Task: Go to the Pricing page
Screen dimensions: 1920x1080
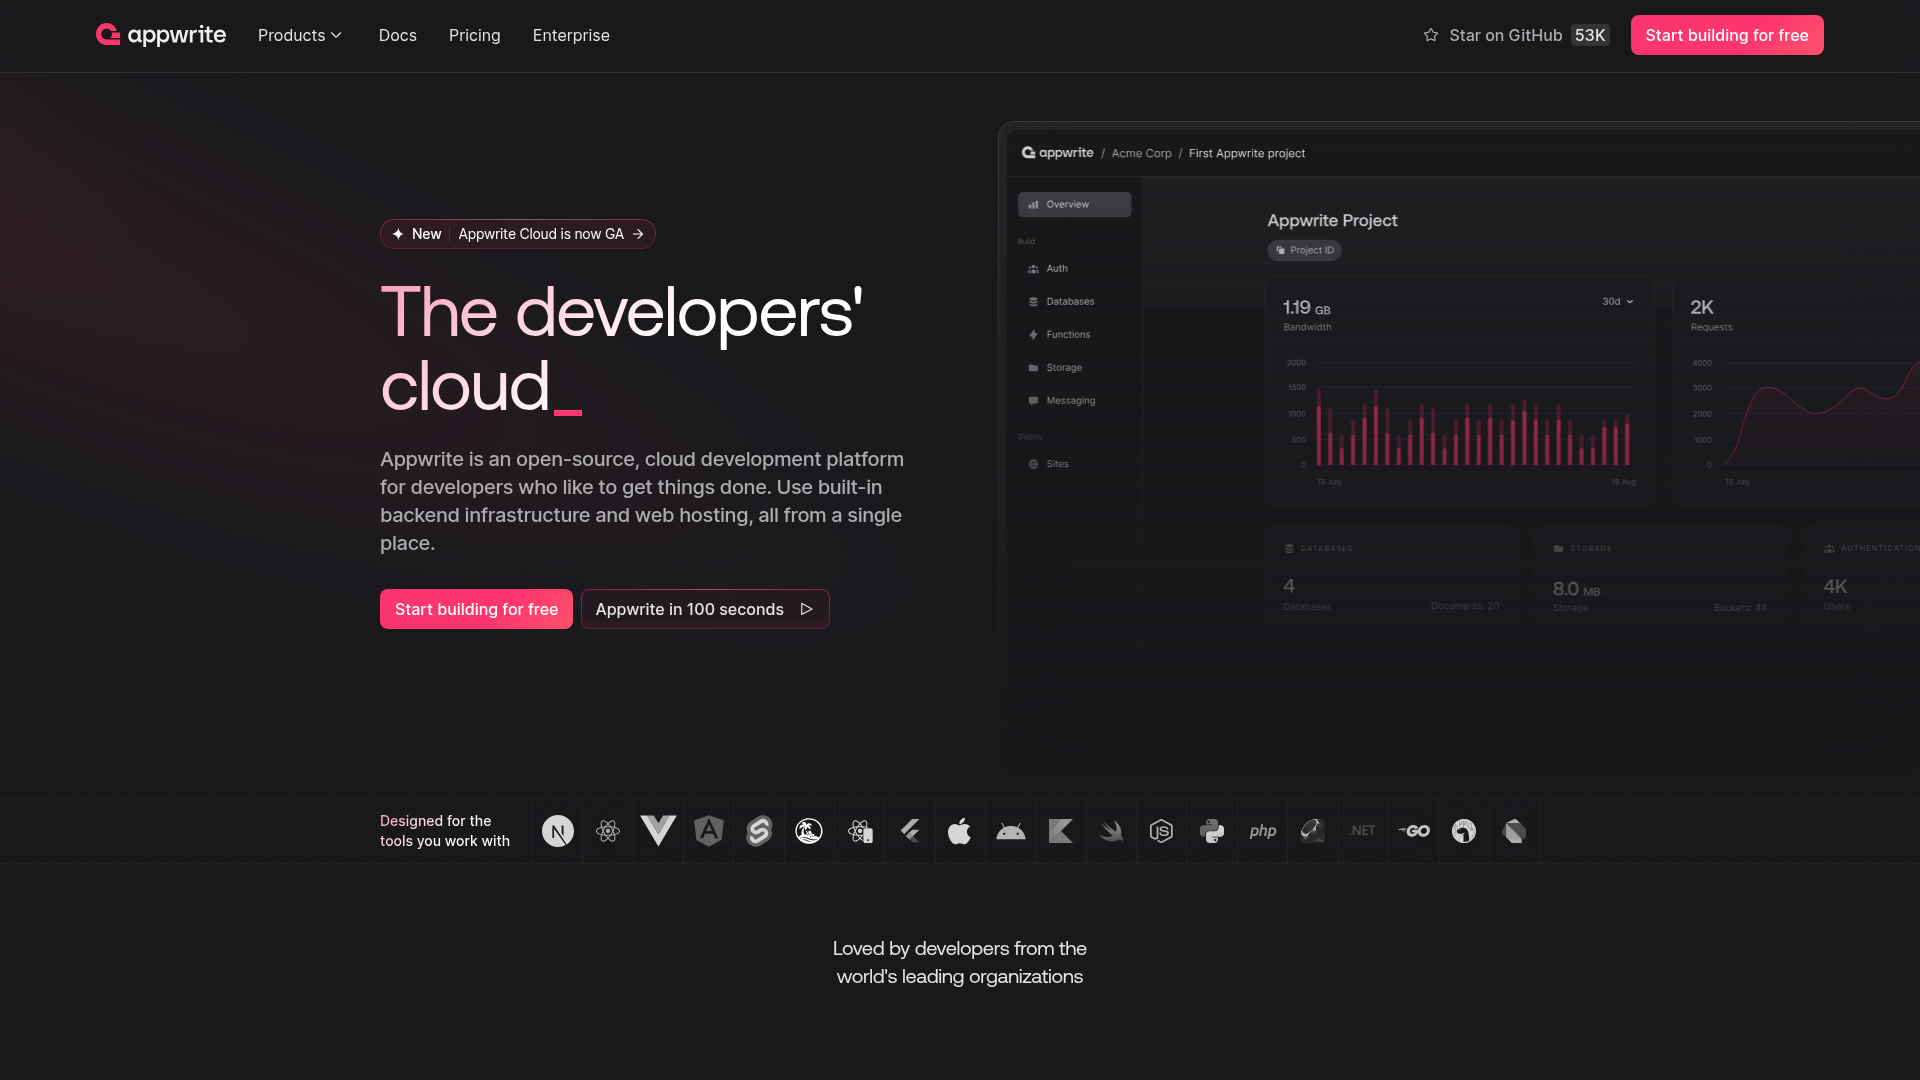Action: [474, 35]
